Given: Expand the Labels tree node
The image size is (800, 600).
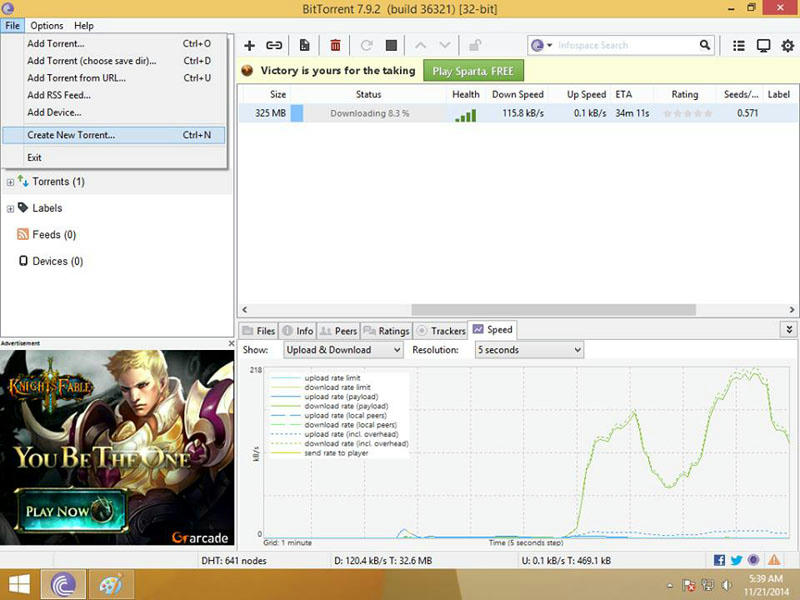Looking at the screenshot, I should pyautogui.click(x=10, y=209).
